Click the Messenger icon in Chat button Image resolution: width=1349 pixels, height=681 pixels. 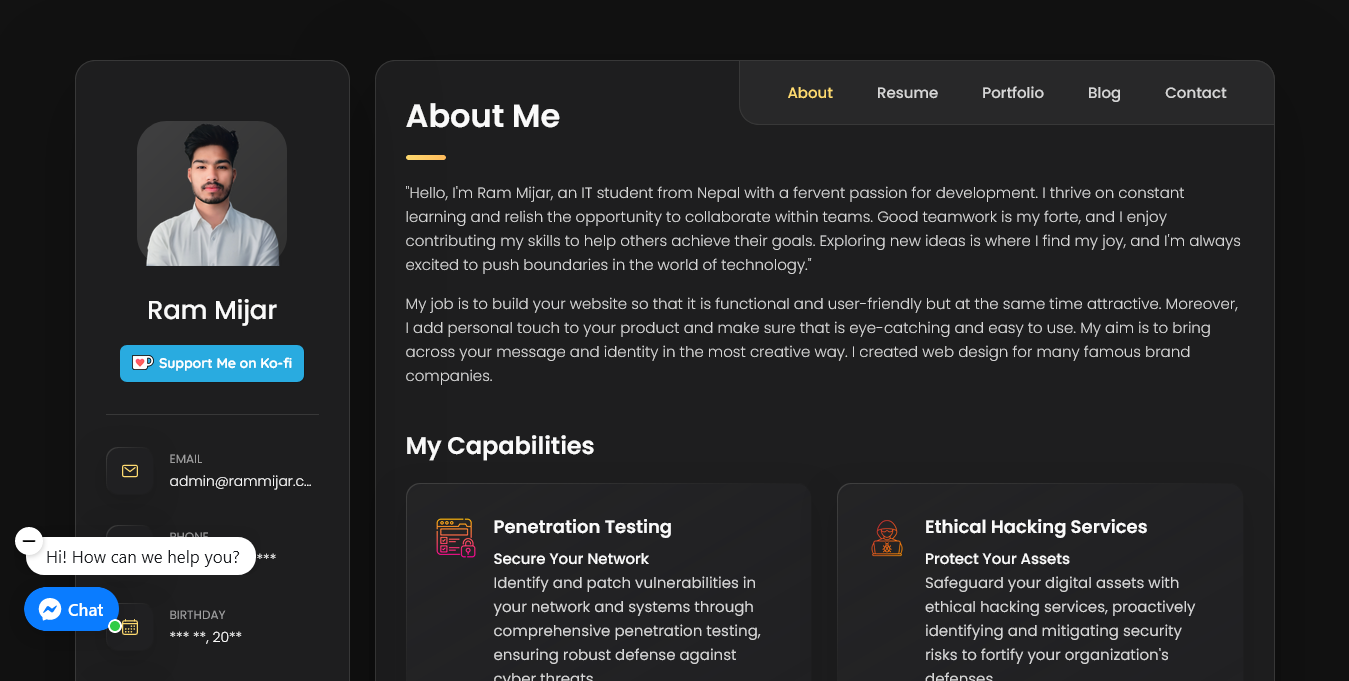coord(50,609)
